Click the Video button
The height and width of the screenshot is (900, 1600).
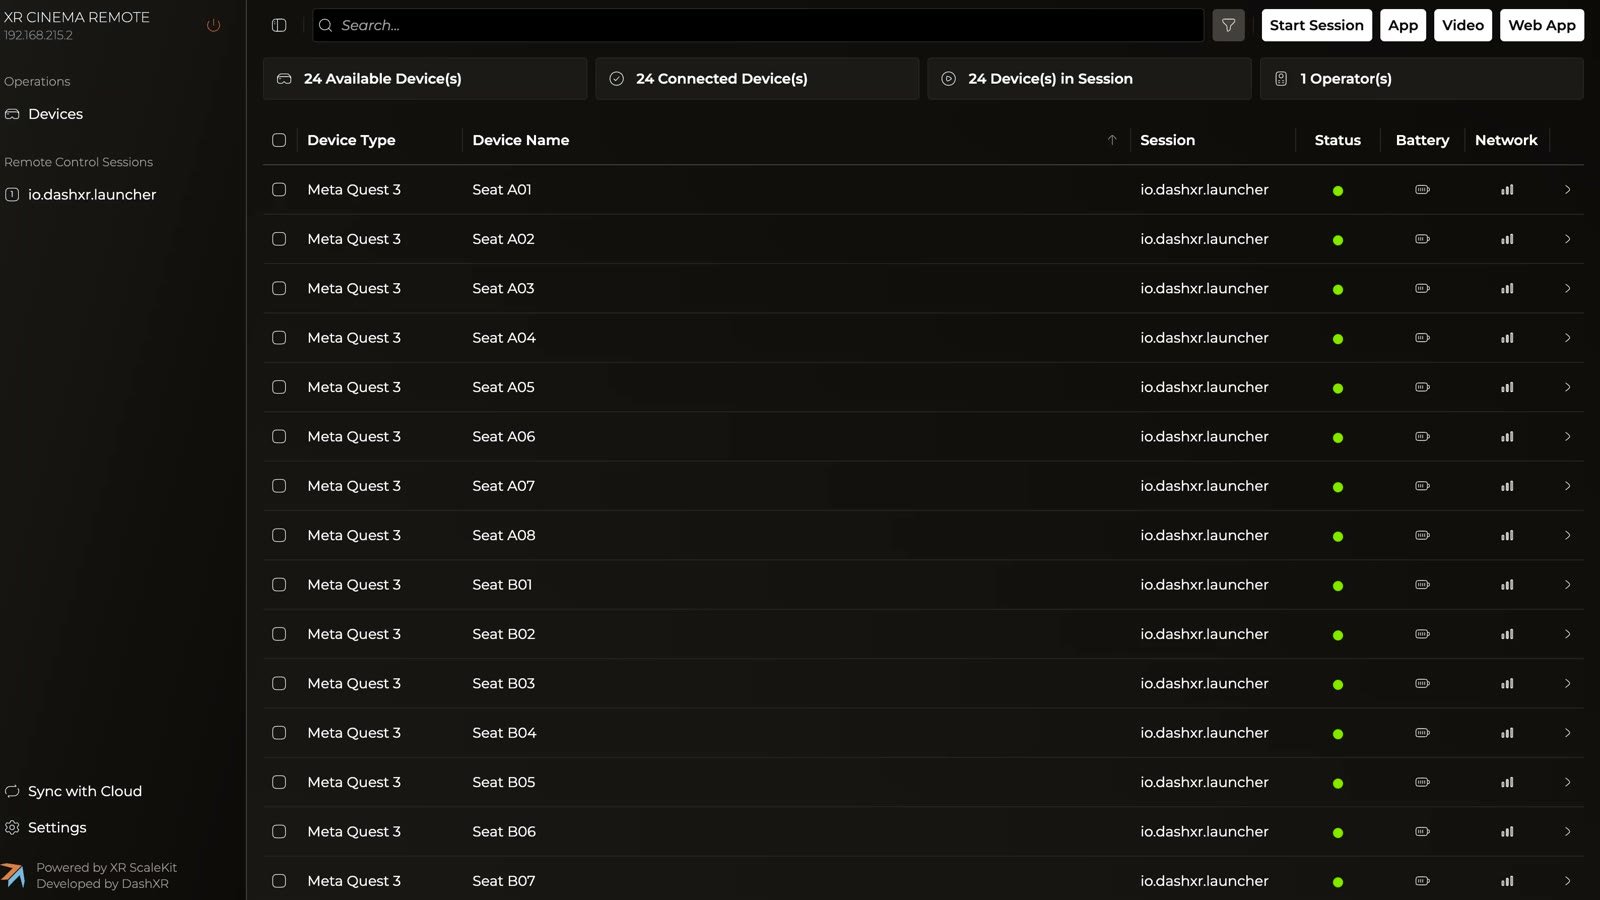[1463, 25]
